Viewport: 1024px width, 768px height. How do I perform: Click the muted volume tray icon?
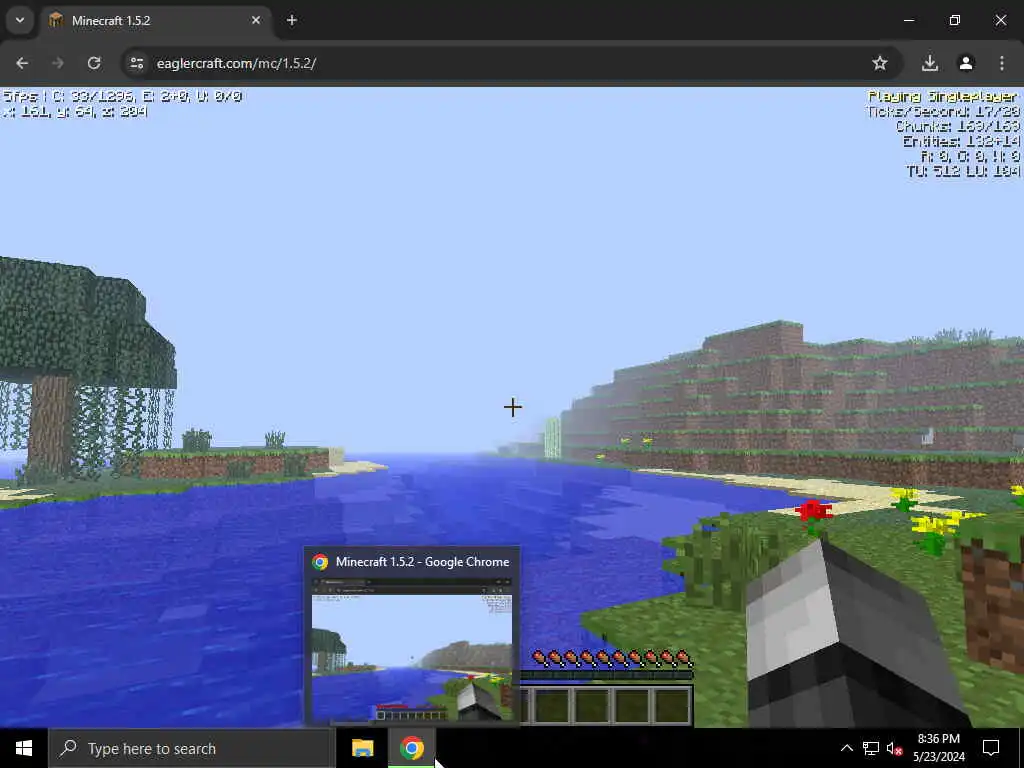point(895,748)
